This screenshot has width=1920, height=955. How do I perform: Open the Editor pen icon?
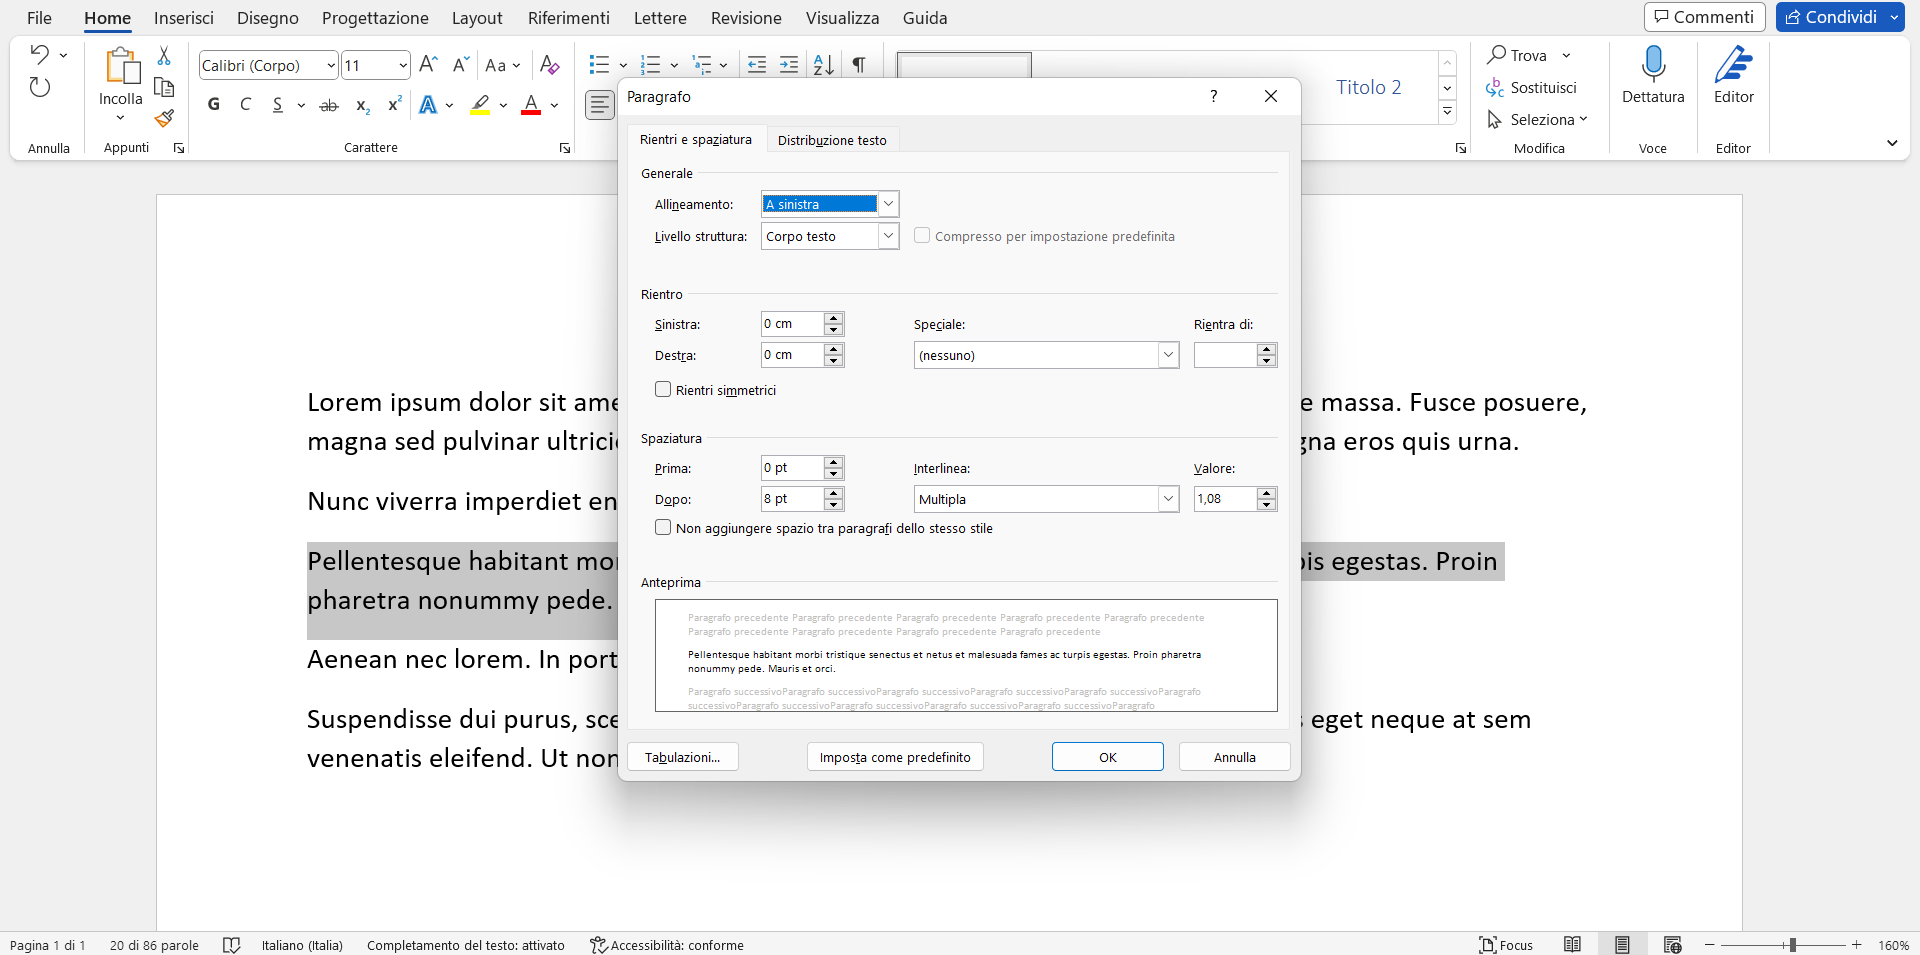[x=1733, y=65]
